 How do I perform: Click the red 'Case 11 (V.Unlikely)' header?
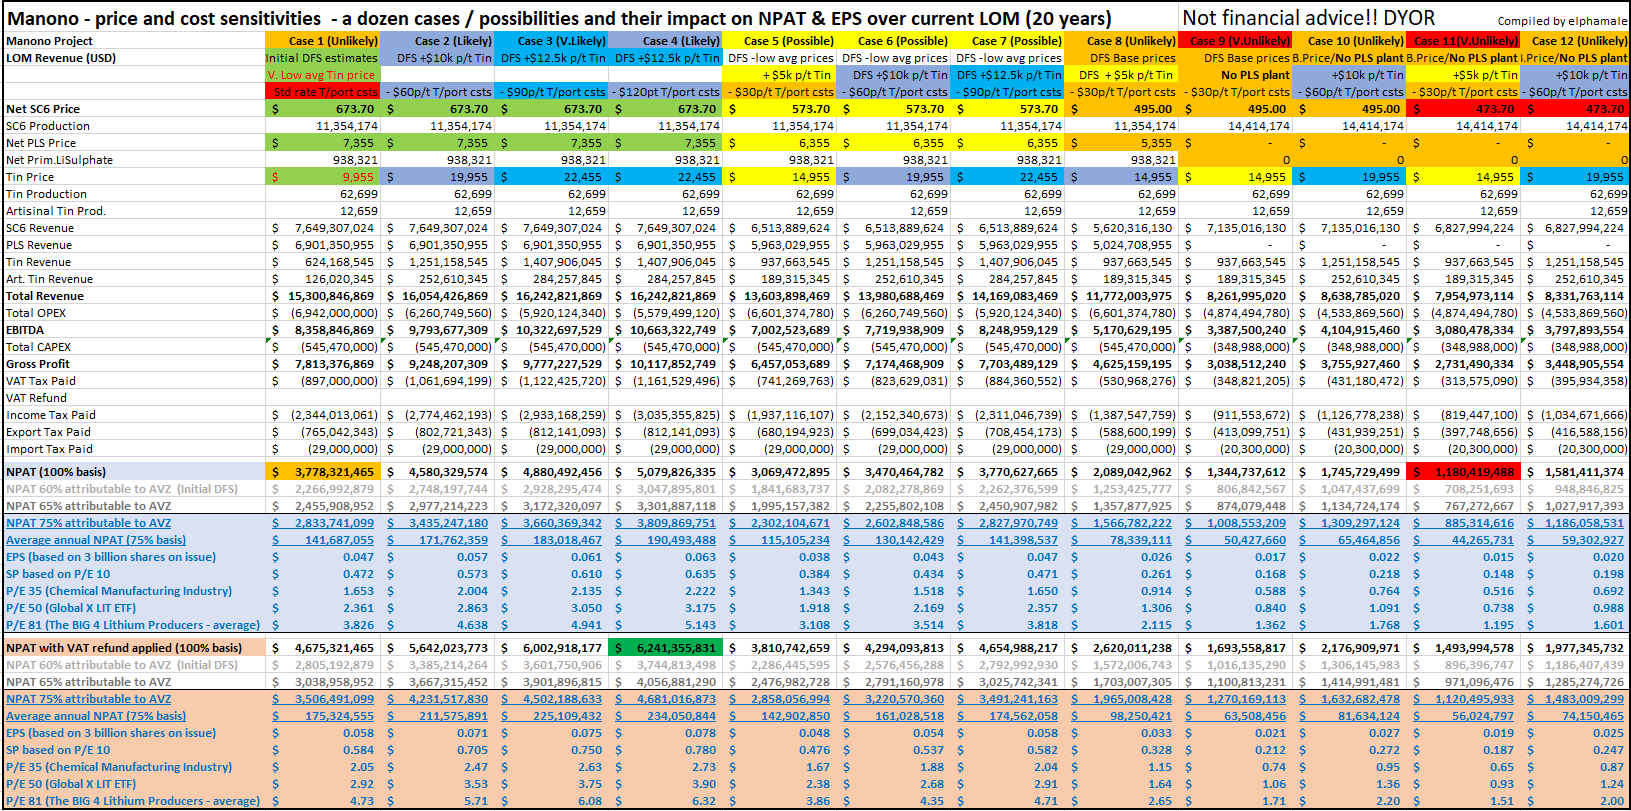pos(1463,41)
